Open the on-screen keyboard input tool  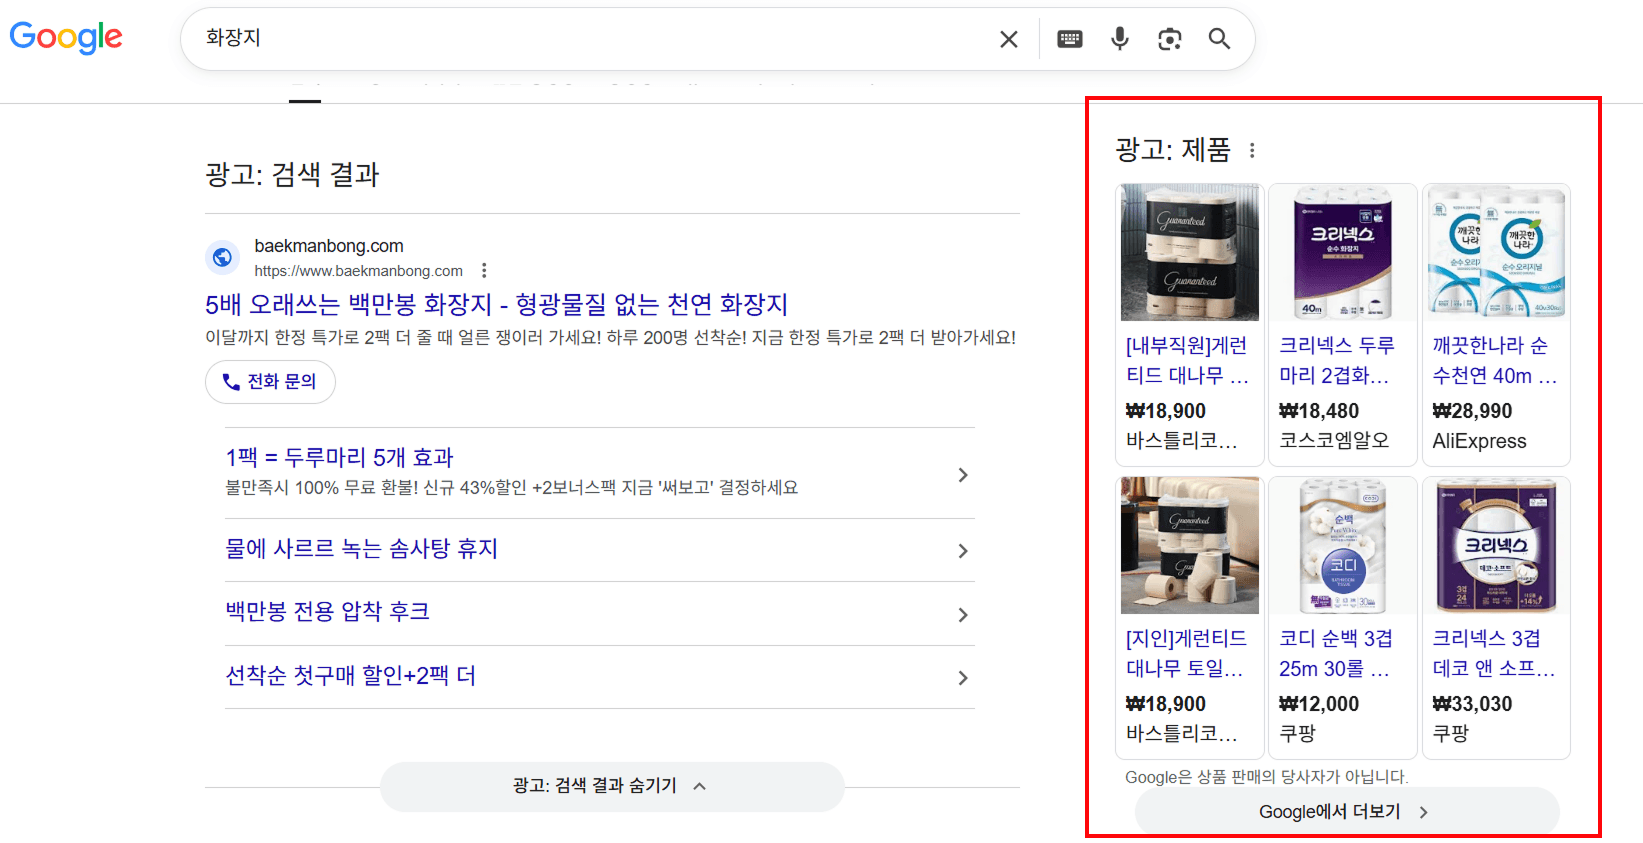[1070, 39]
